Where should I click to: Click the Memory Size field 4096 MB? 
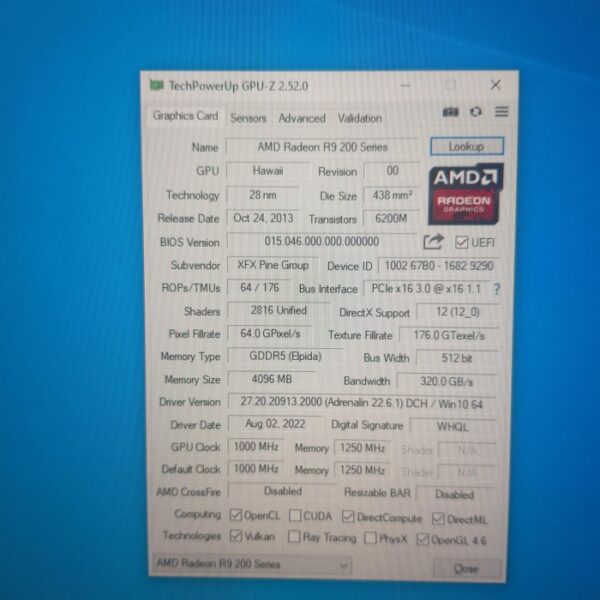[x=272, y=379]
